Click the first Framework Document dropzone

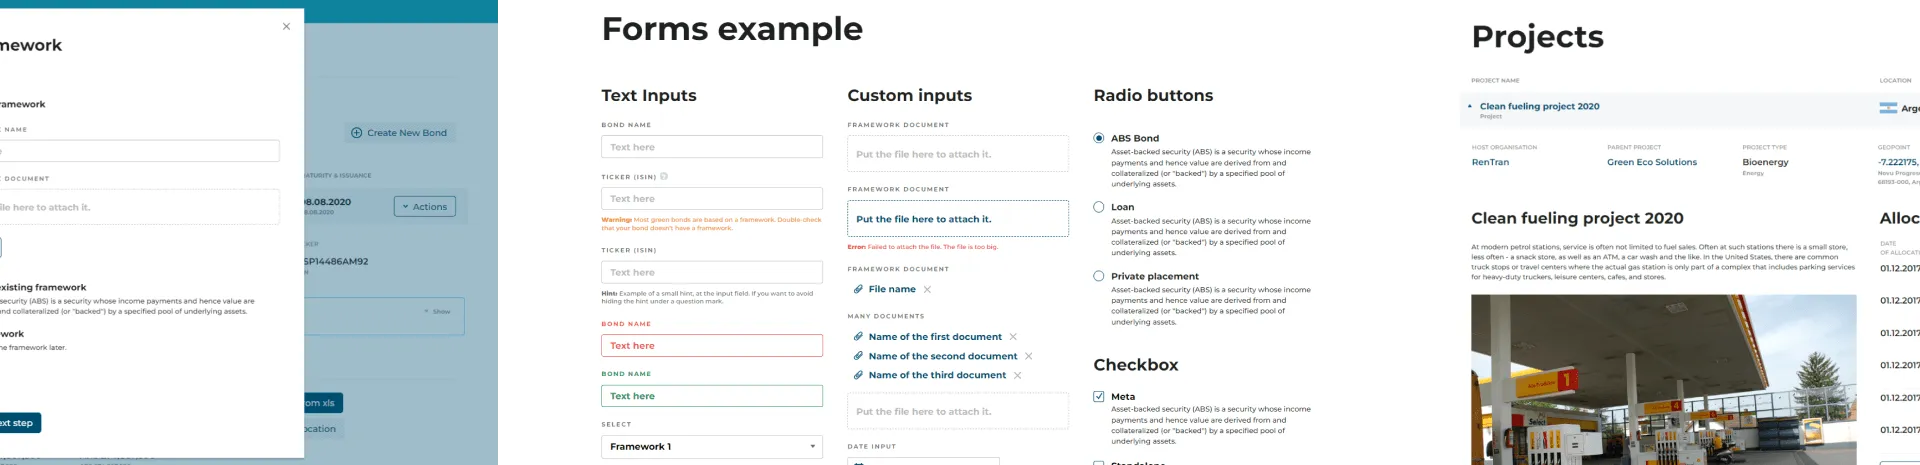pyautogui.click(x=958, y=154)
